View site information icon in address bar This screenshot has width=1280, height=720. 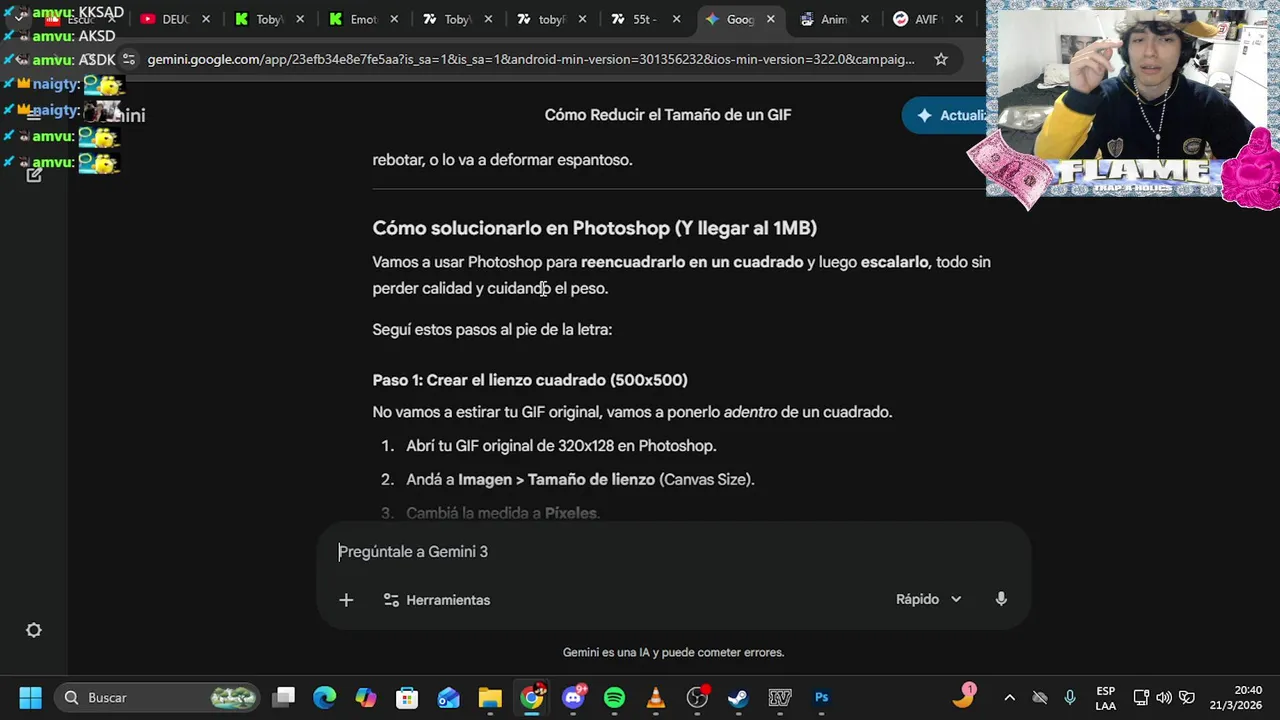tap(128, 59)
